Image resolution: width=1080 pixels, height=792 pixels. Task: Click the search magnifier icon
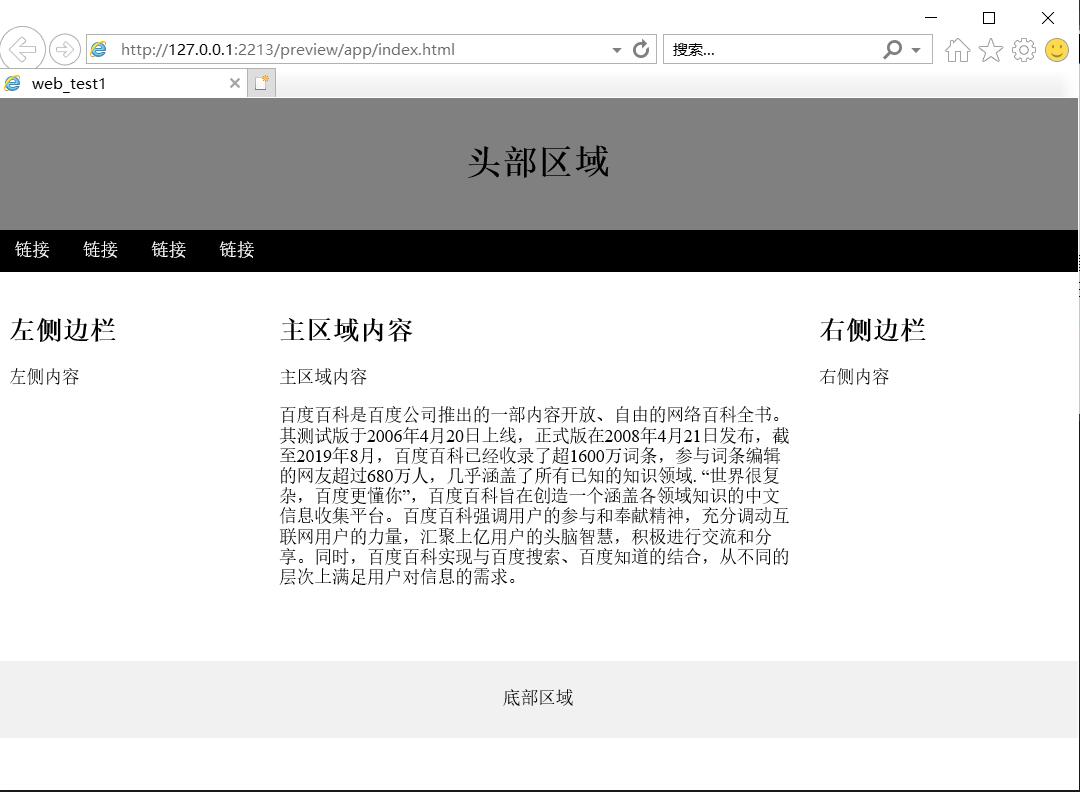(x=890, y=48)
